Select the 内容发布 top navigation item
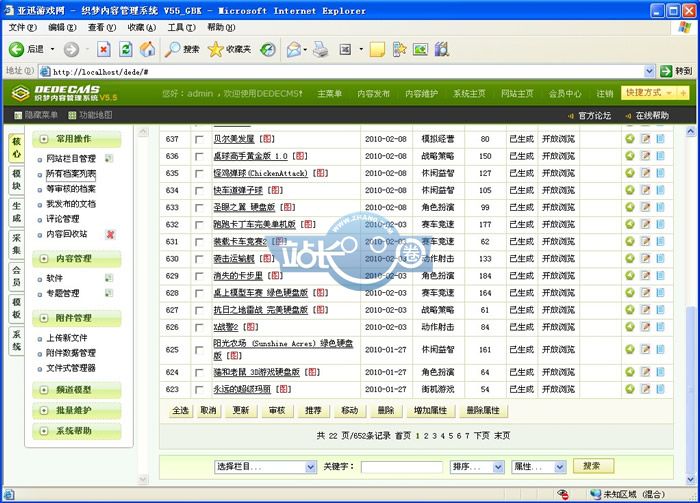This screenshot has width=700, height=503. pyautogui.click(x=373, y=94)
